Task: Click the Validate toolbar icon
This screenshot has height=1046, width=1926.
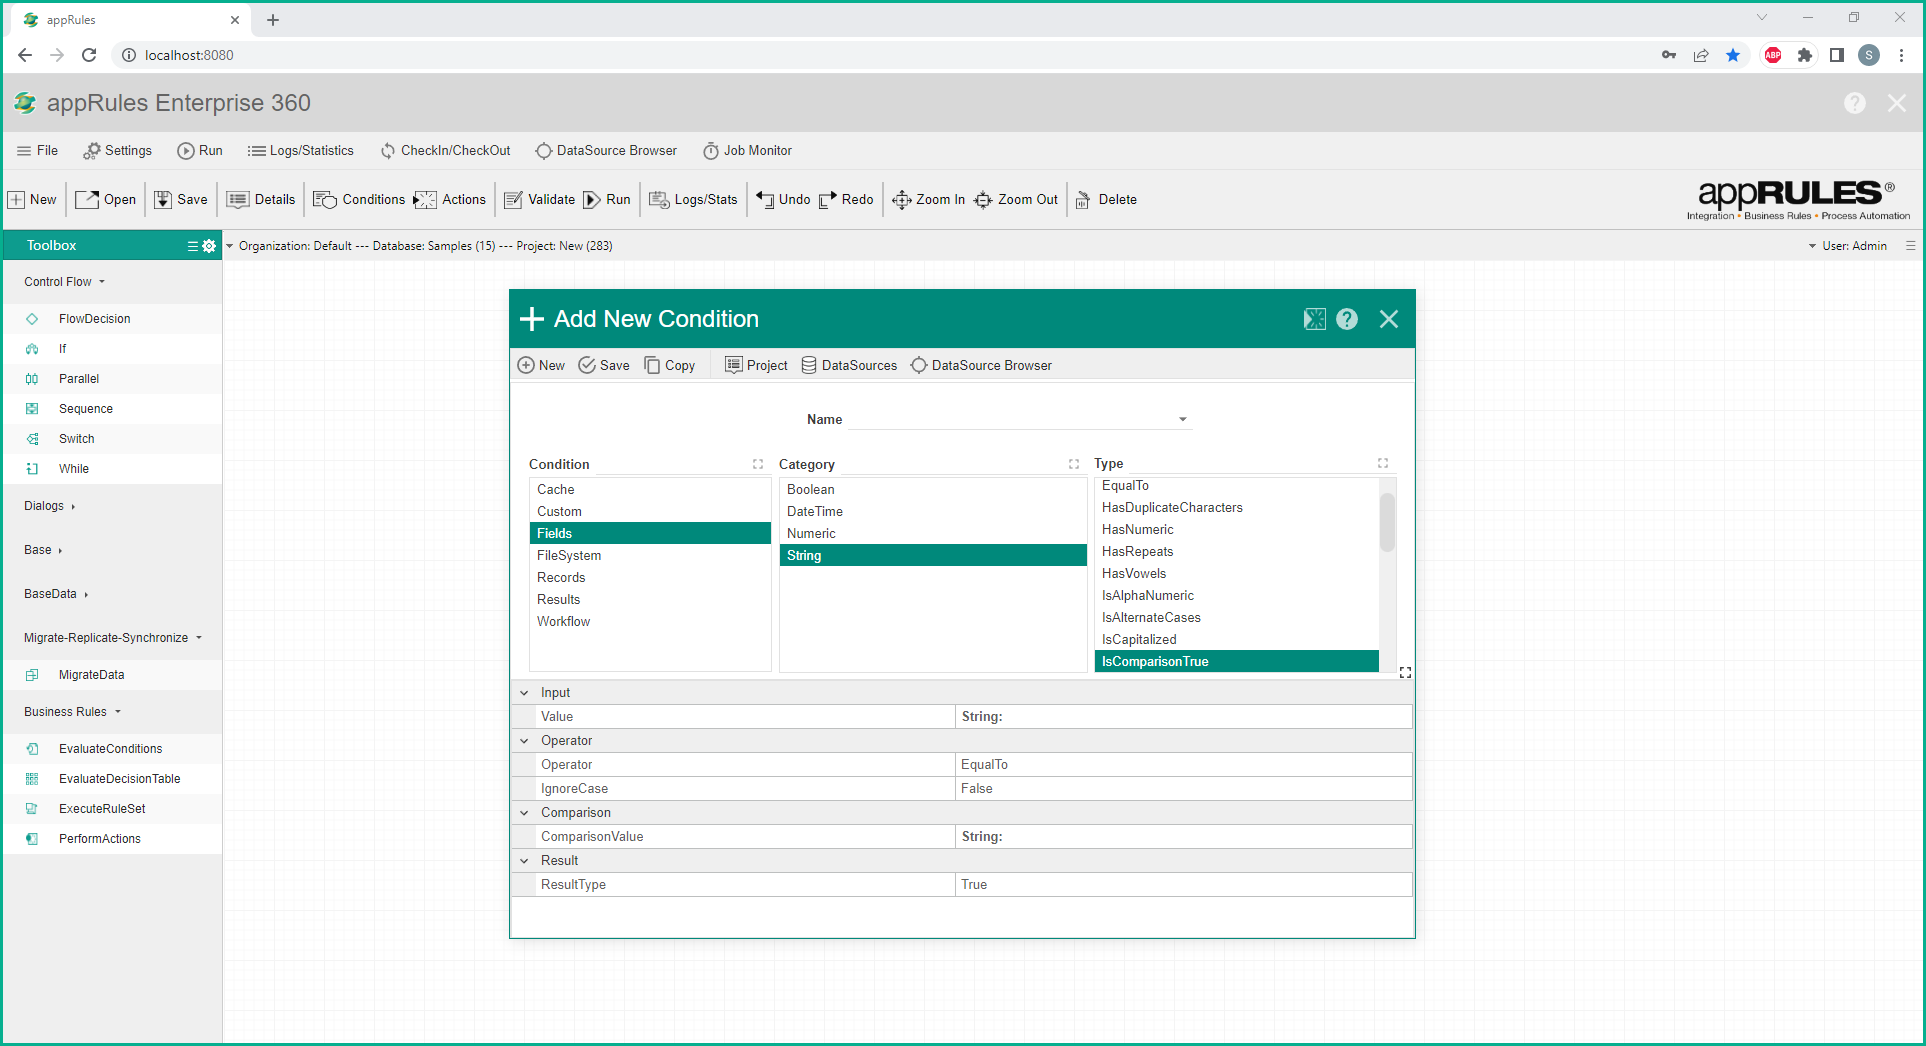Action: (514, 200)
